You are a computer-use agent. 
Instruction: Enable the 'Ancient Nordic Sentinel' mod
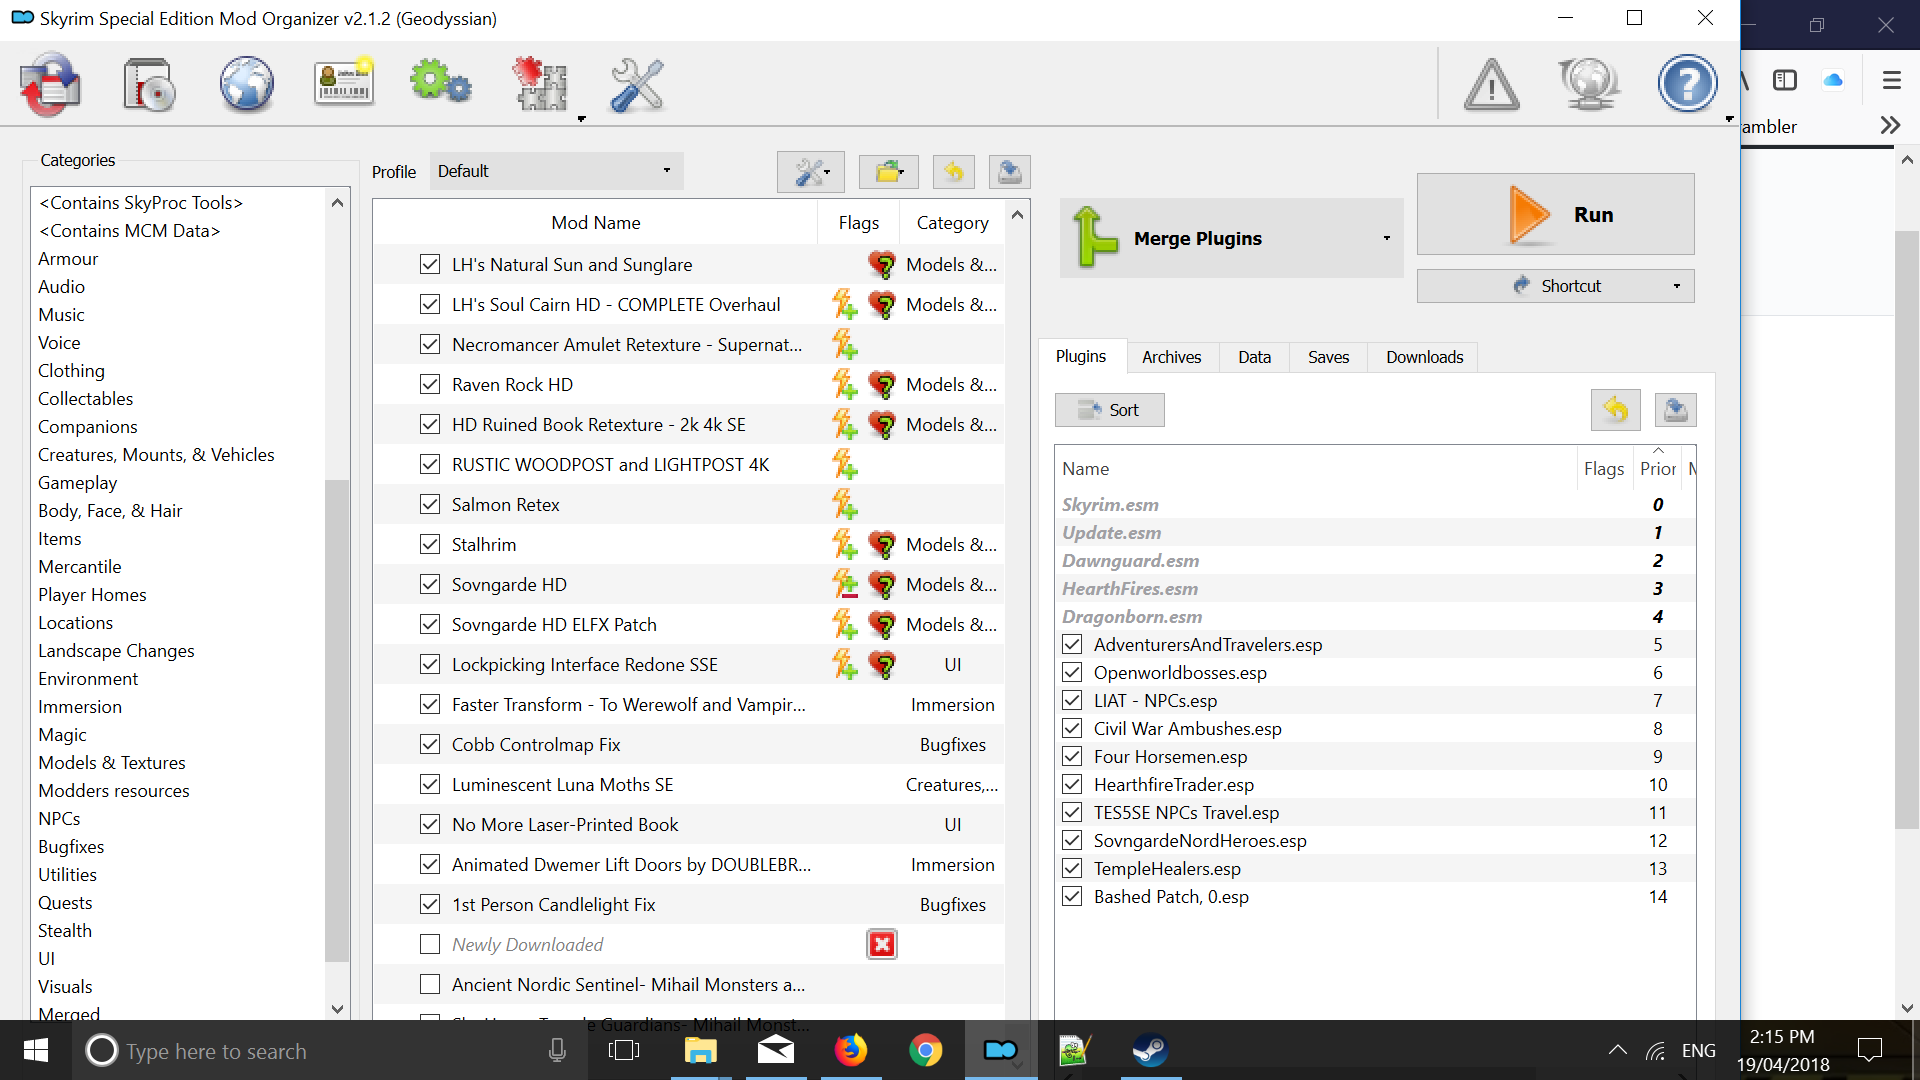click(x=430, y=984)
